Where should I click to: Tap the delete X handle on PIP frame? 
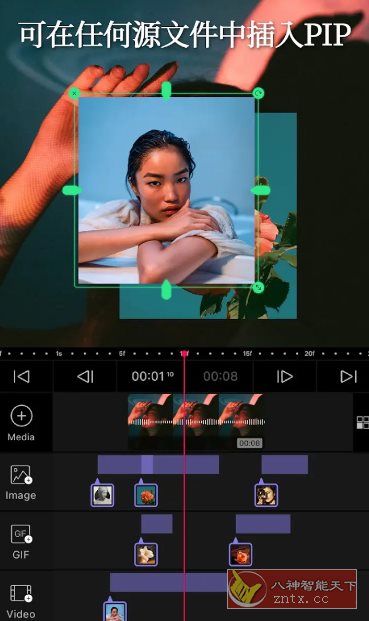click(x=74, y=93)
